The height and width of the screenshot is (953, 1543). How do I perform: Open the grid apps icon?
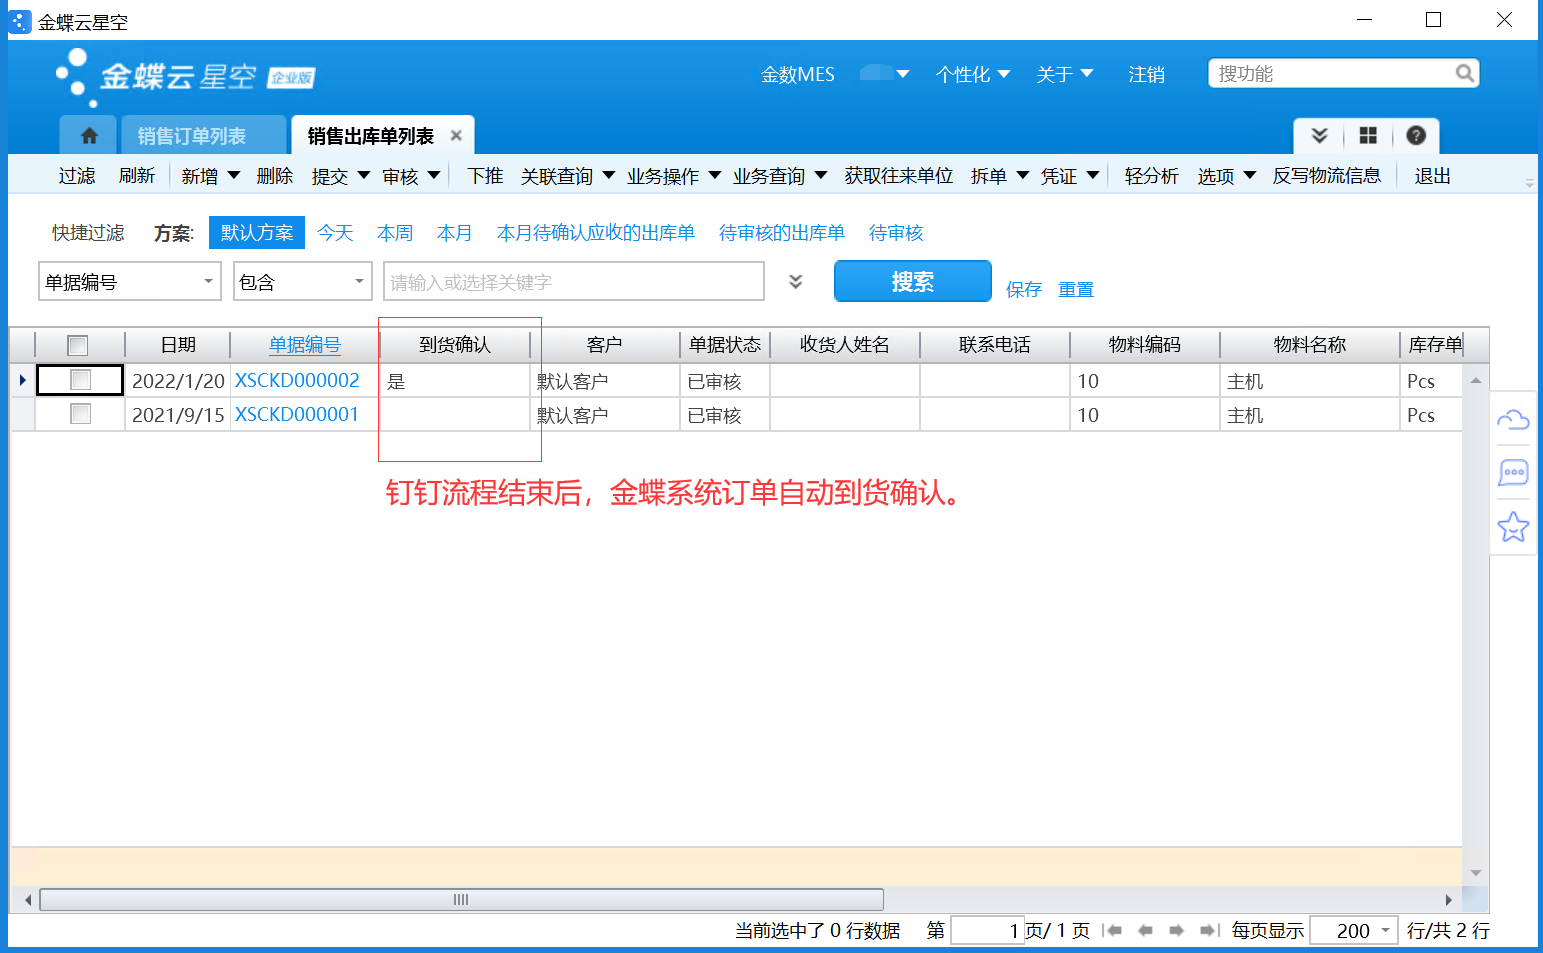click(x=1368, y=136)
